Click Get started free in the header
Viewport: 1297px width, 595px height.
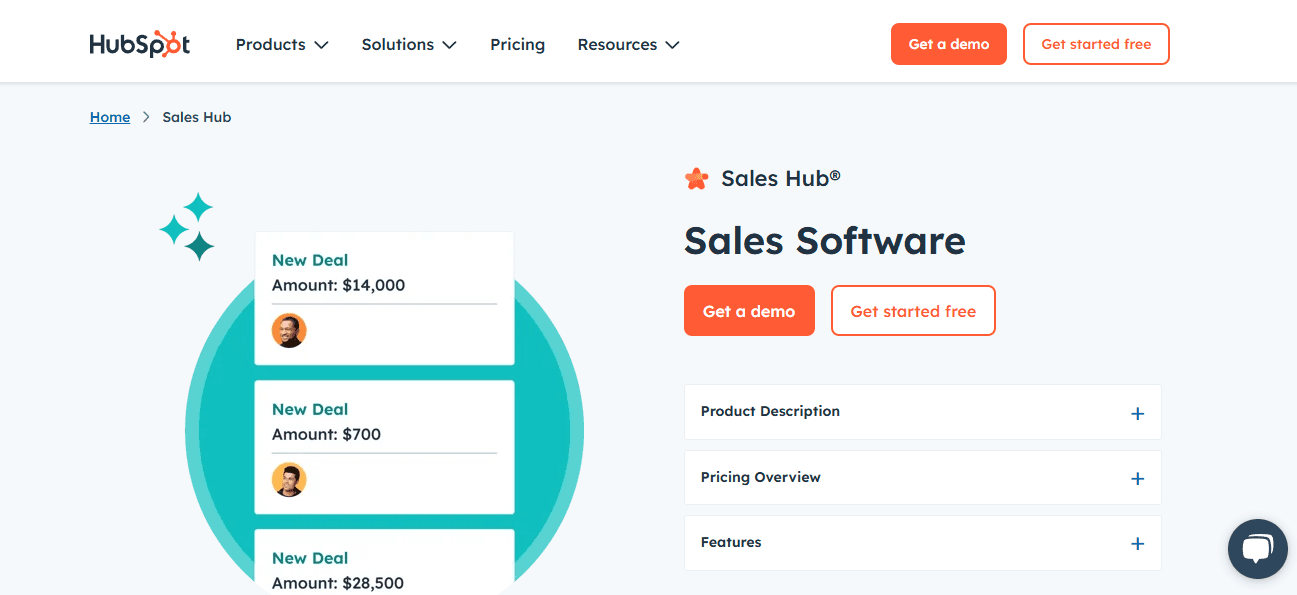[x=1096, y=44]
